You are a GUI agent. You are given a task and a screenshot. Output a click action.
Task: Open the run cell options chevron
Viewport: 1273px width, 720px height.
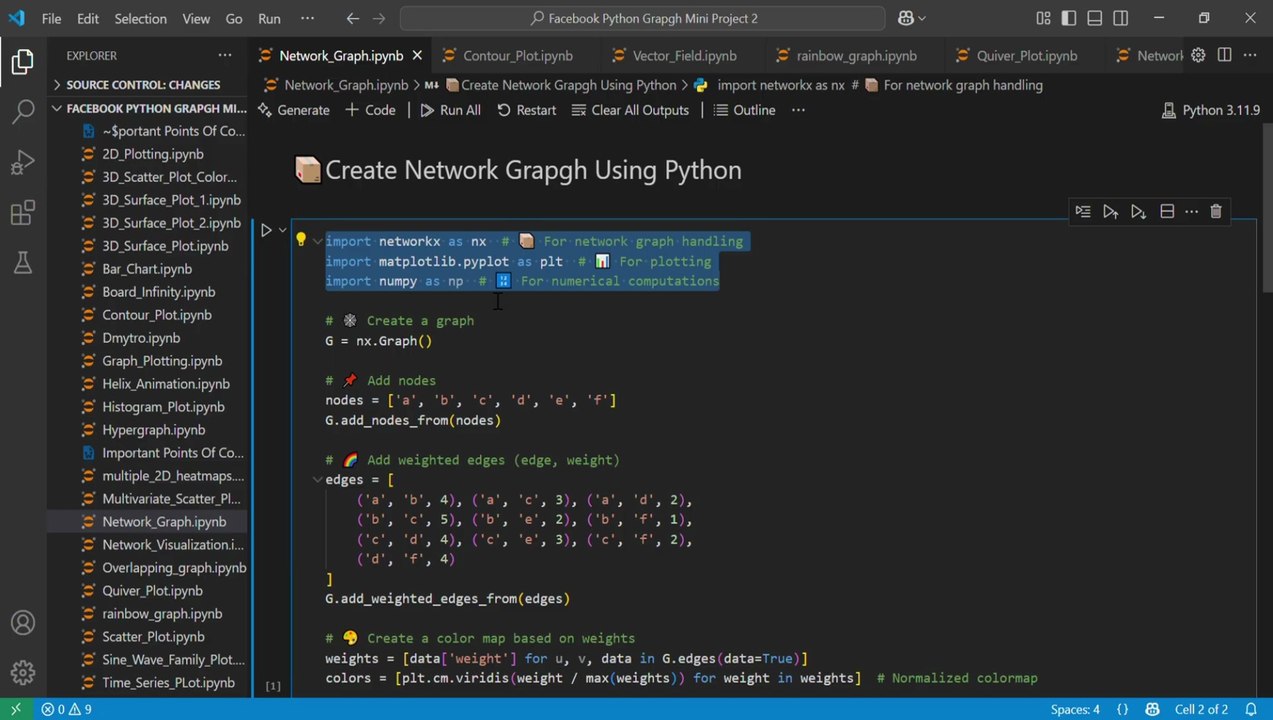[x=283, y=231]
